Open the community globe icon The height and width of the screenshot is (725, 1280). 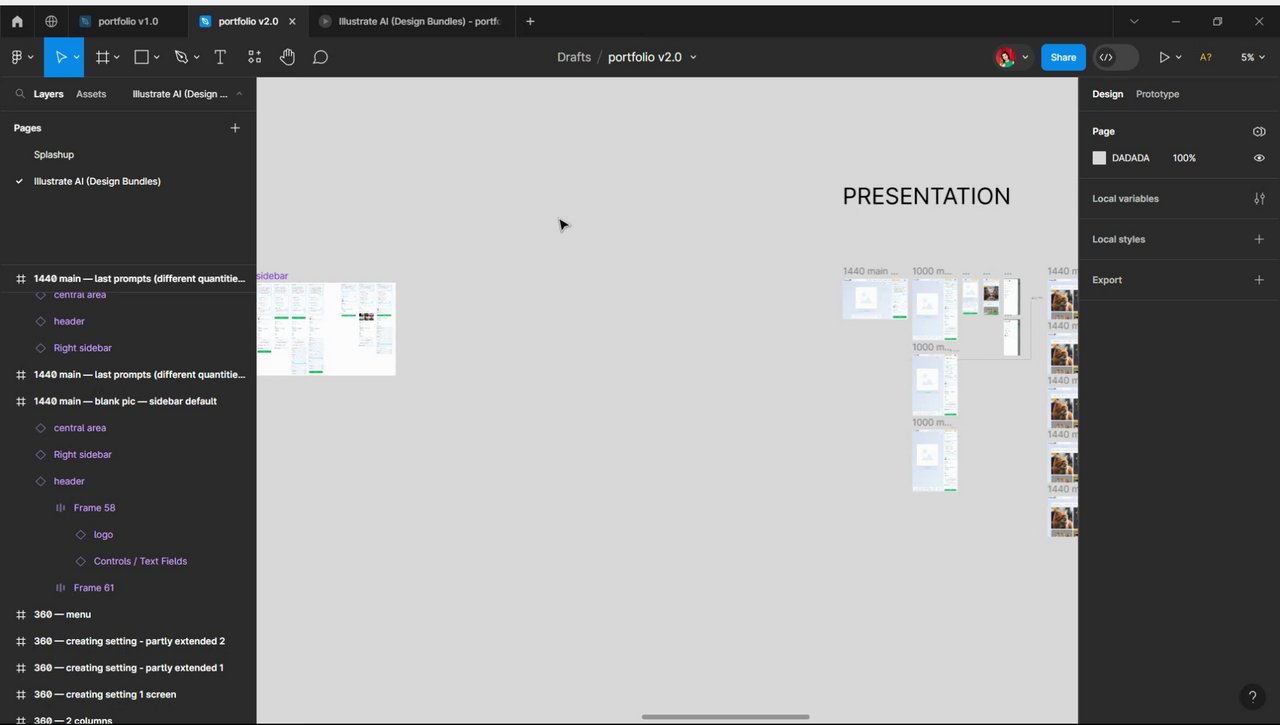[51, 21]
